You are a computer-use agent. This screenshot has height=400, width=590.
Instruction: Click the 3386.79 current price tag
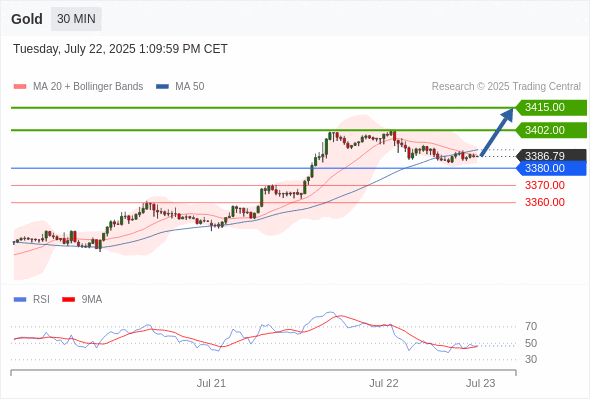[x=551, y=155]
